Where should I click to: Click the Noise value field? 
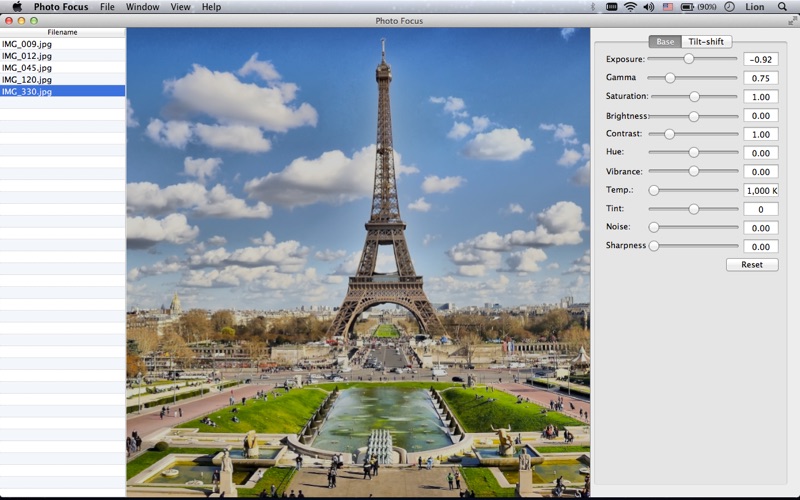pyautogui.click(x=761, y=228)
